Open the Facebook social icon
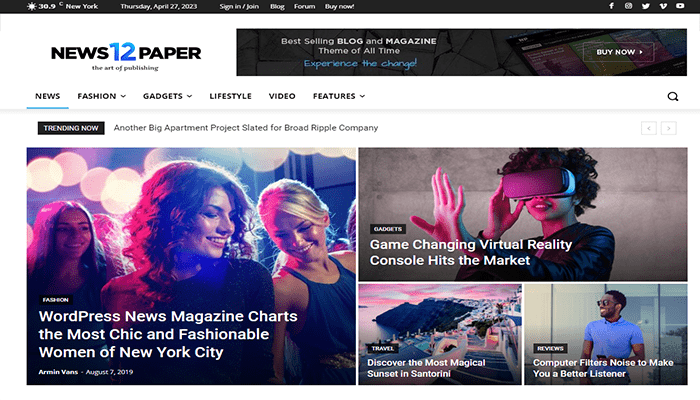The height and width of the screenshot is (400, 700). 612,6
